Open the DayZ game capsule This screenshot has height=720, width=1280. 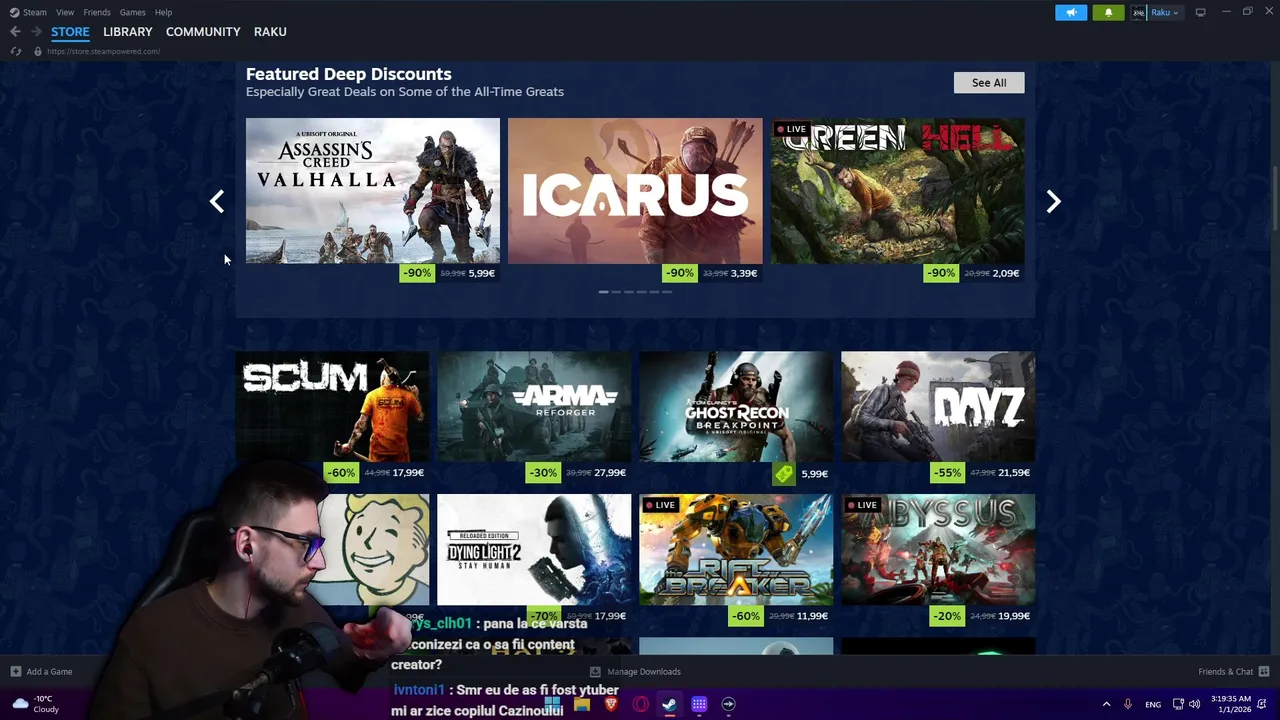(938, 407)
